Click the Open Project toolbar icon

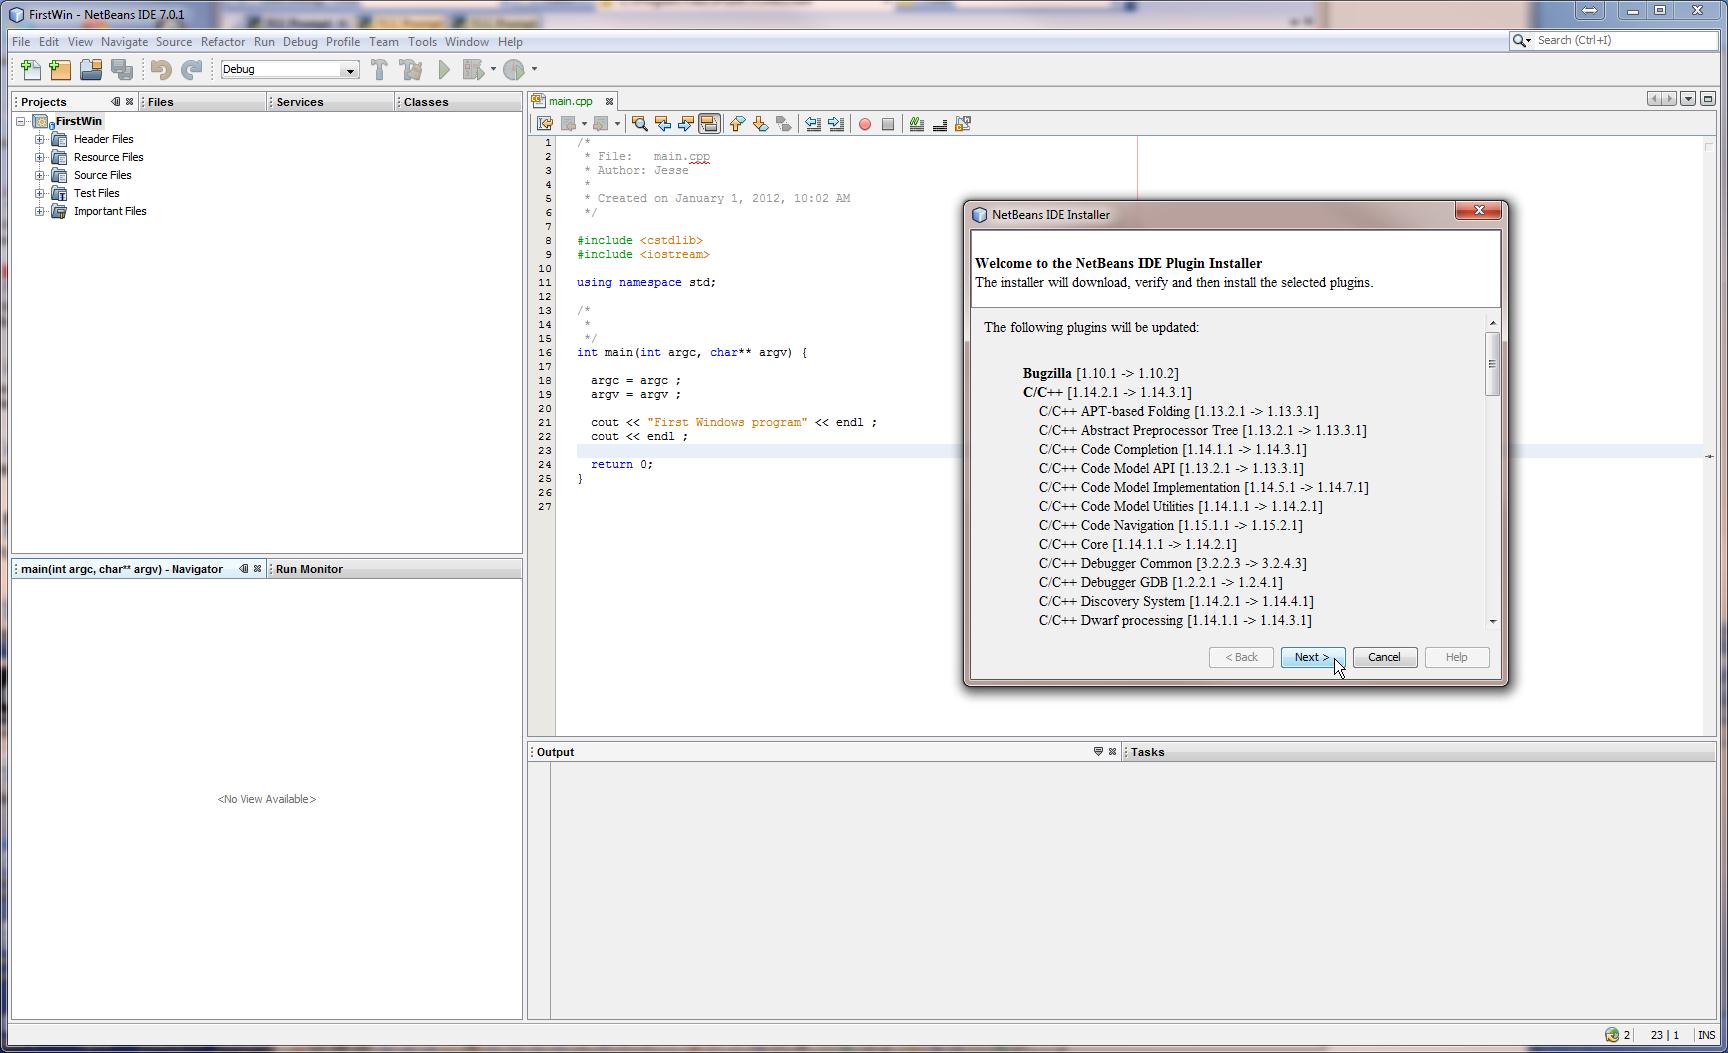click(x=91, y=69)
